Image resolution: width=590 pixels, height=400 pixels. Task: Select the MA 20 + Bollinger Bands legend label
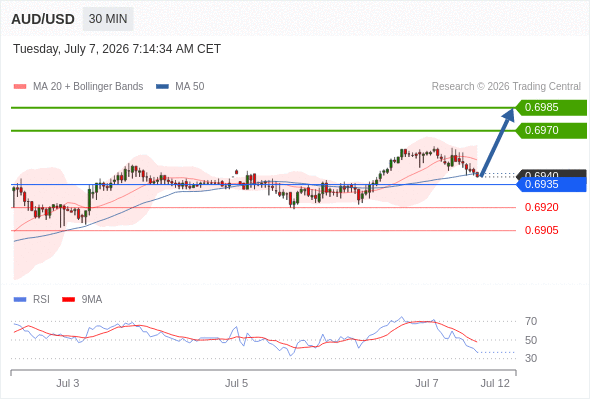[x=88, y=87]
